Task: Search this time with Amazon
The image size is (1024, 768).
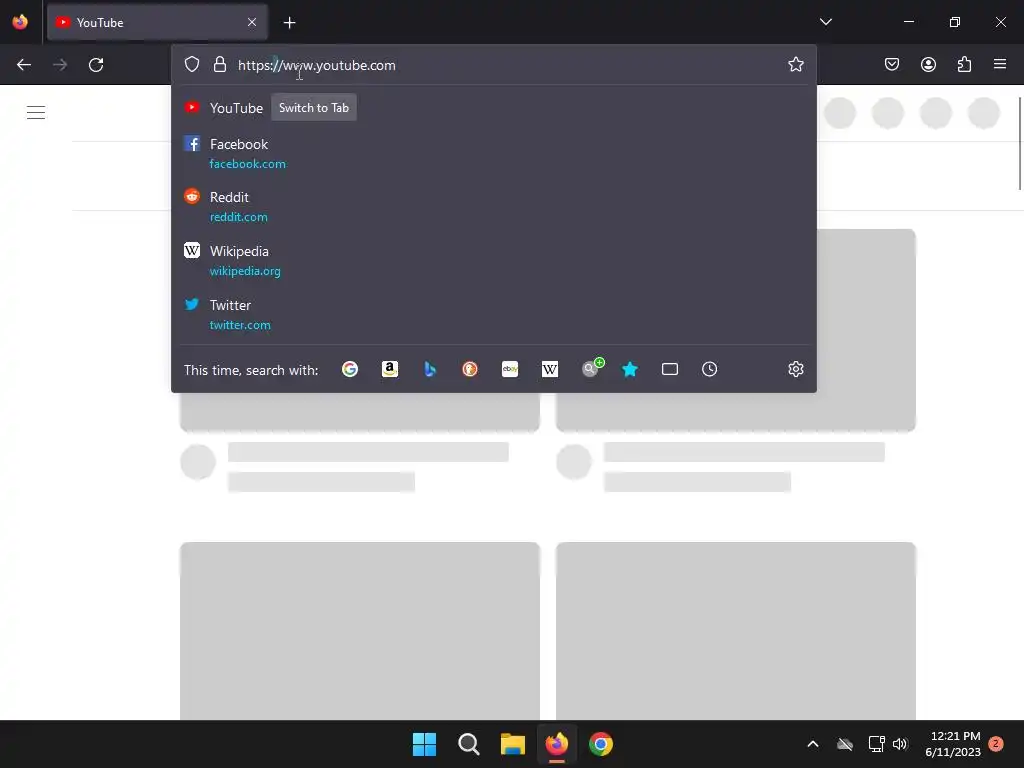Action: 390,370
